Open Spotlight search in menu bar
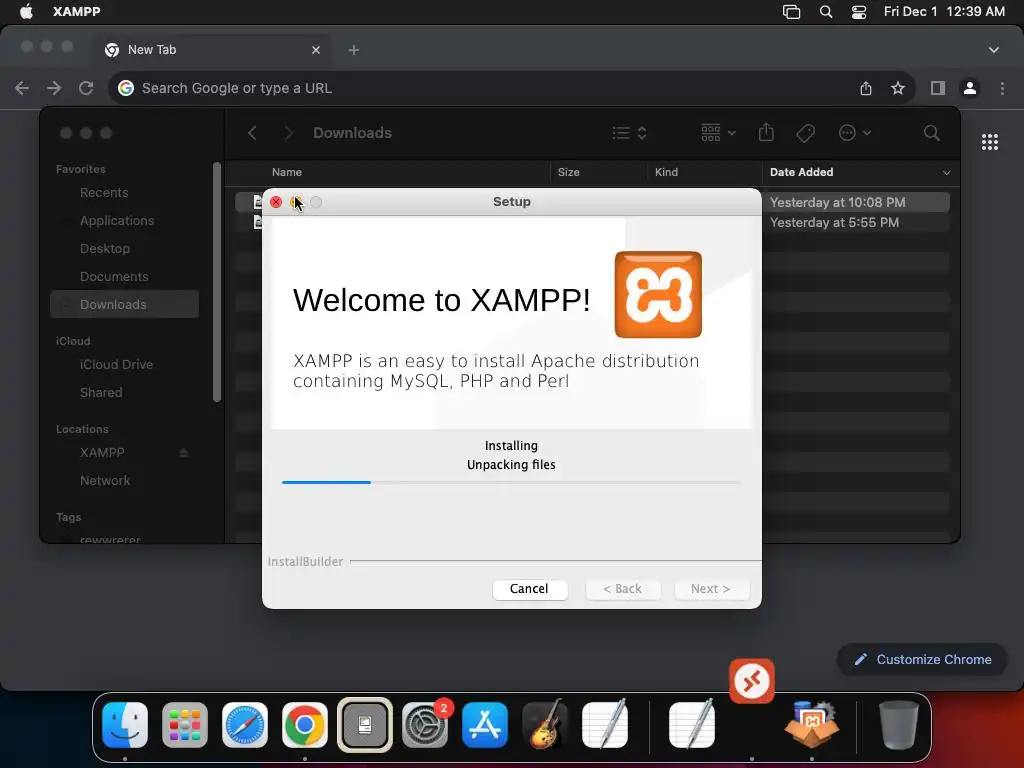Screen dimensions: 1024x768 (825, 11)
